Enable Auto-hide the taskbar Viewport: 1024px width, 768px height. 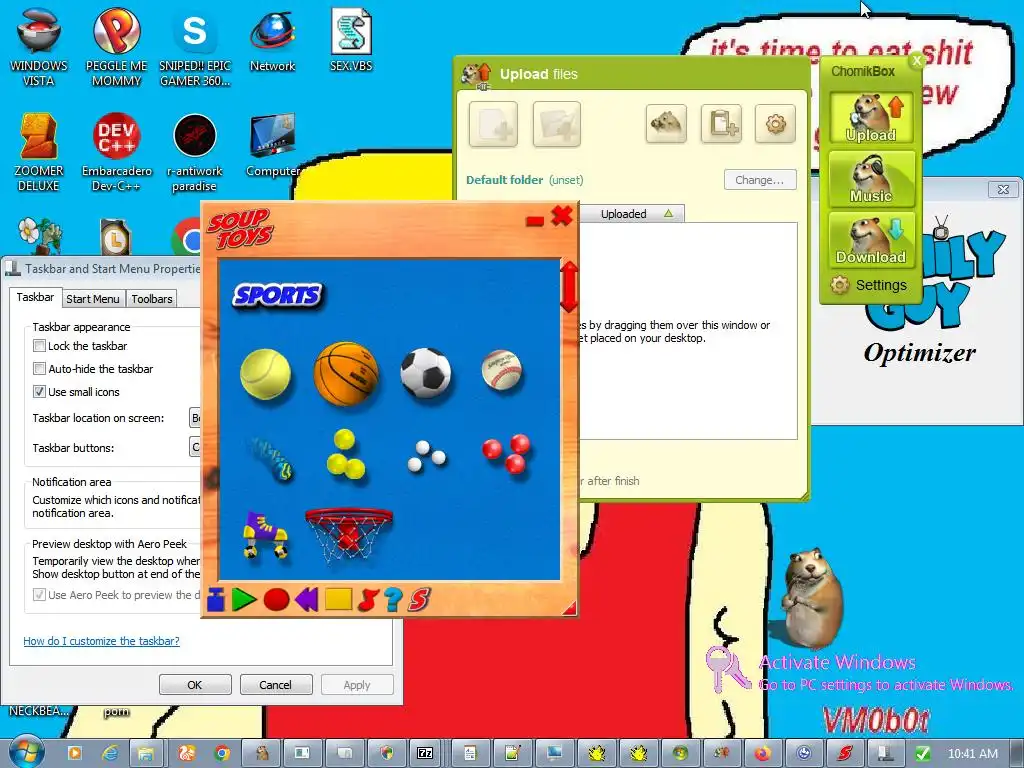coord(39,369)
